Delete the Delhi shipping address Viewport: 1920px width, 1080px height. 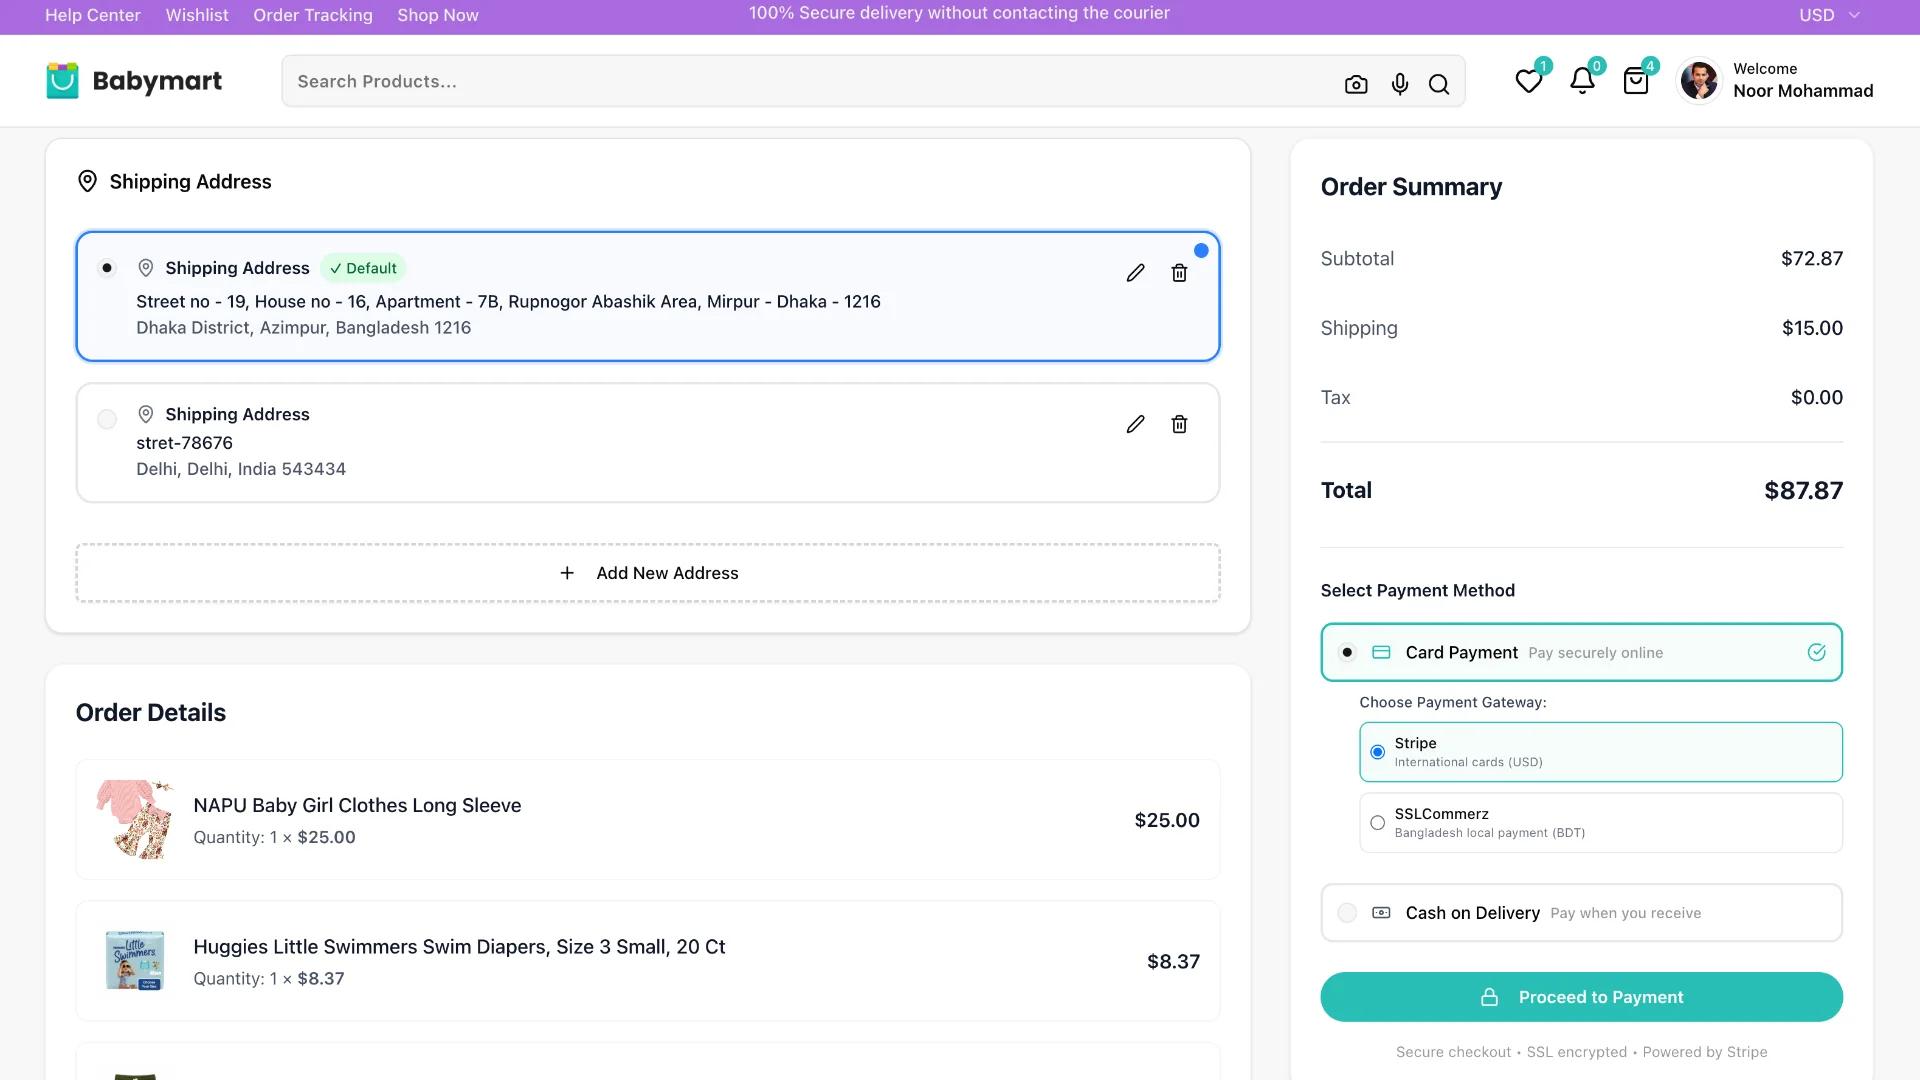point(1179,425)
